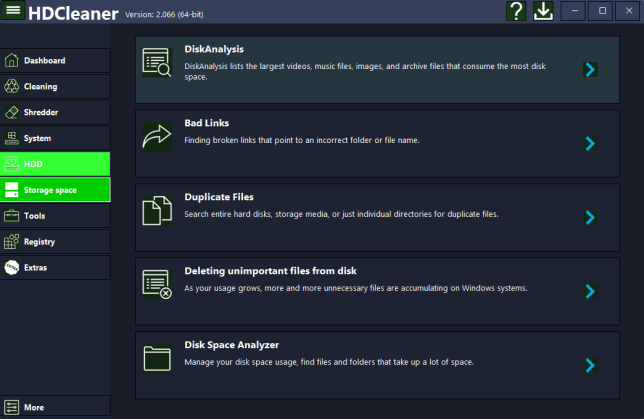This screenshot has height=419, width=644.
Task: Click the Bad Links title
Action: point(207,123)
